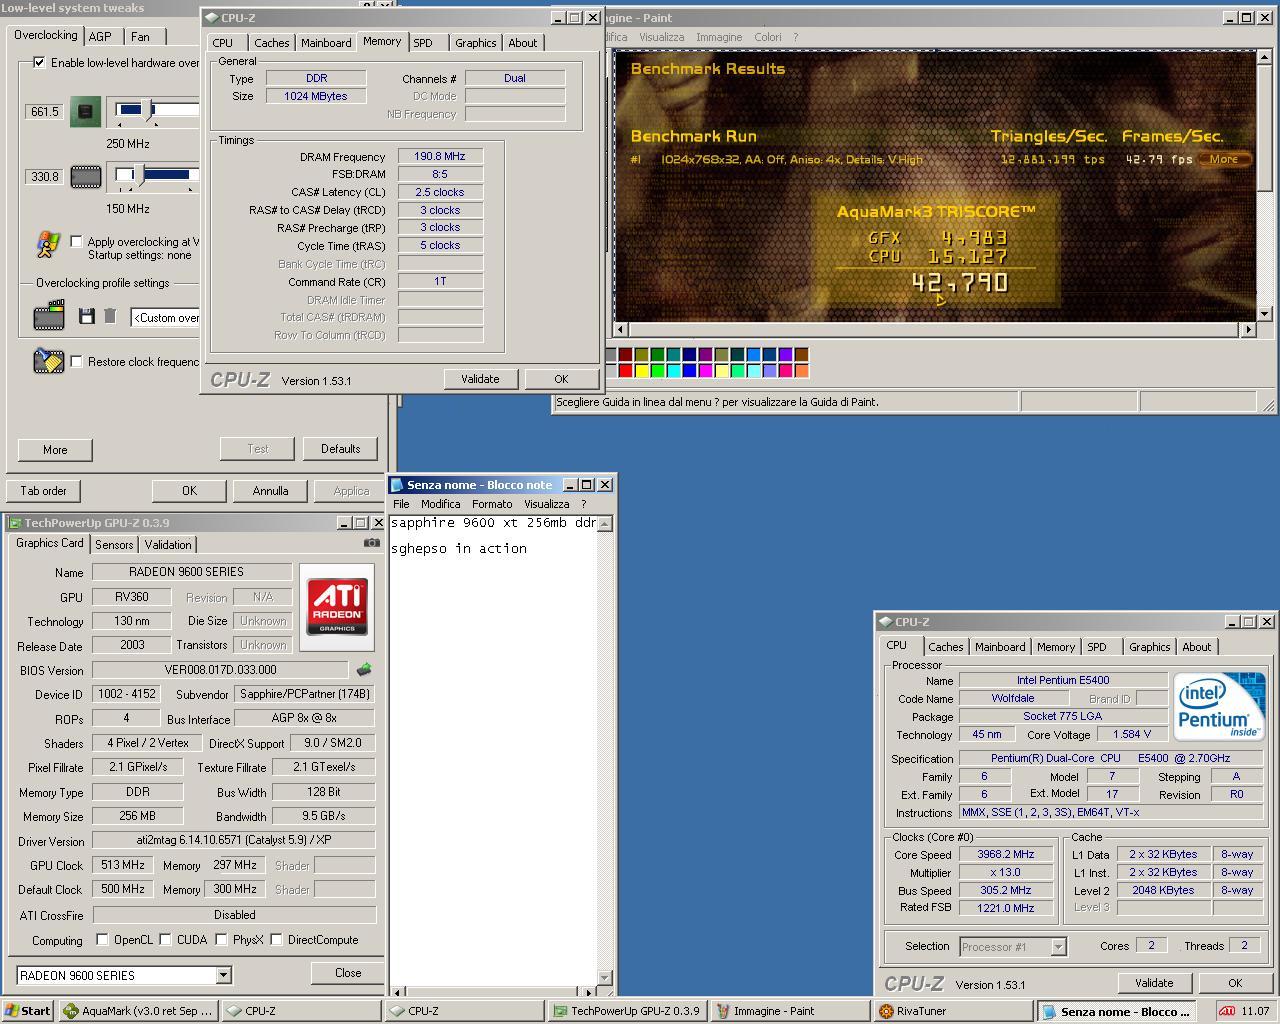The width and height of the screenshot is (1280, 1024).
Task: Open AGP tab in RivaTuner
Action: [x=100, y=37]
